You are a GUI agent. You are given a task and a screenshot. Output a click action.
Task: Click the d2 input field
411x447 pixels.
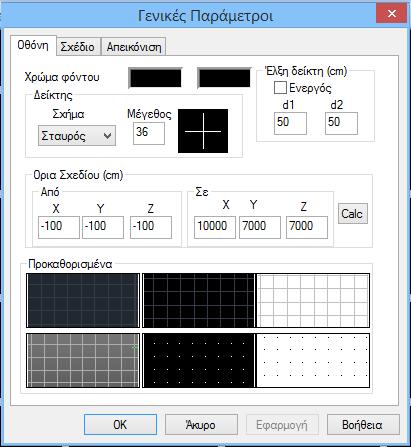(x=341, y=123)
